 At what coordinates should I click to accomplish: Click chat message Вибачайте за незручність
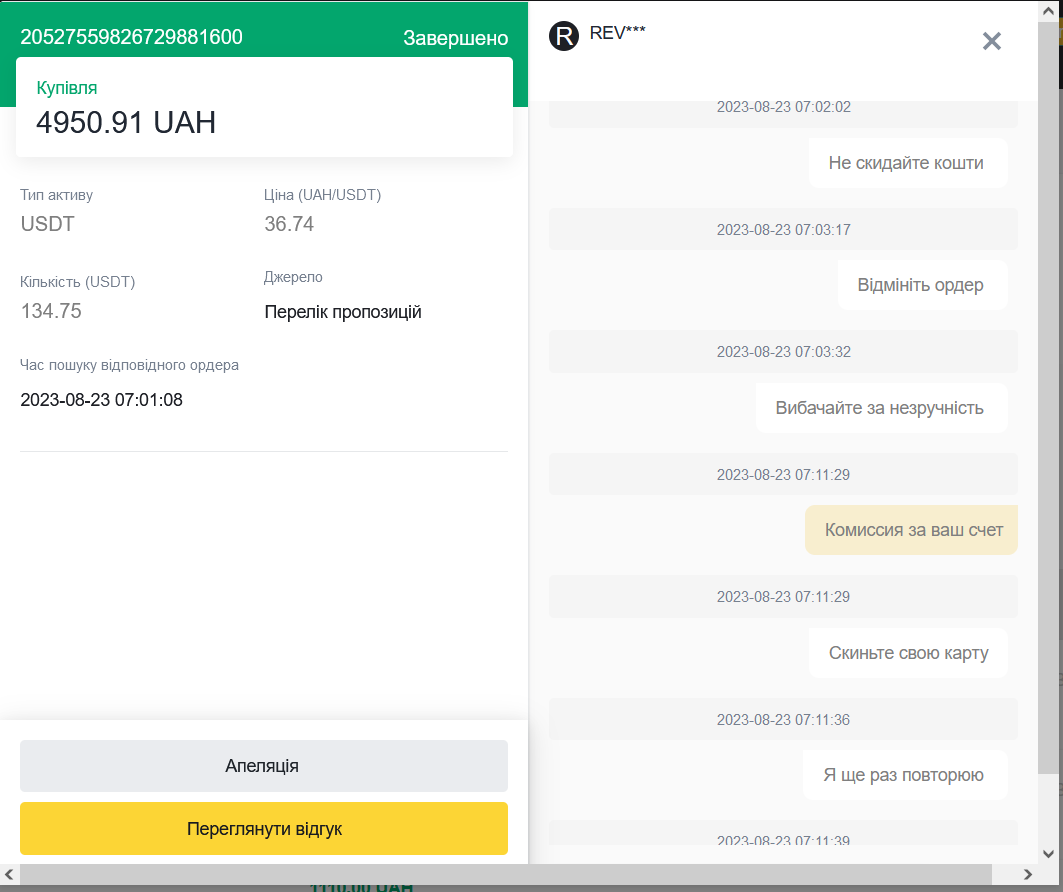(881, 408)
